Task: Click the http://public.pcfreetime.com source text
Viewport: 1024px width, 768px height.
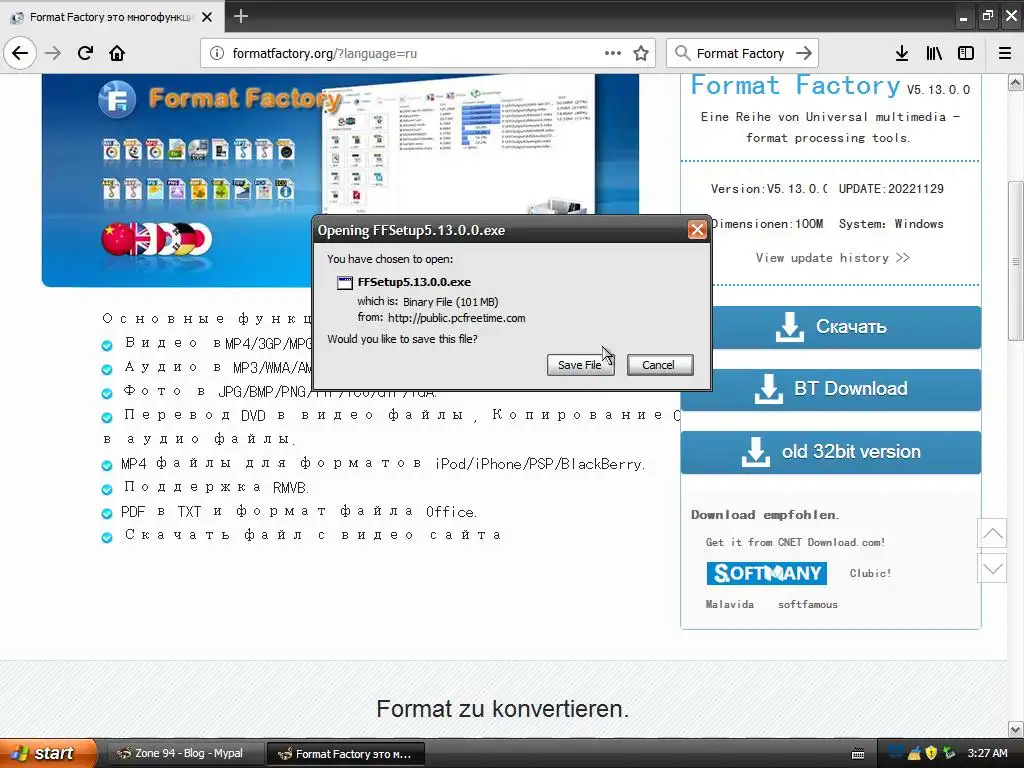Action: 456,318
